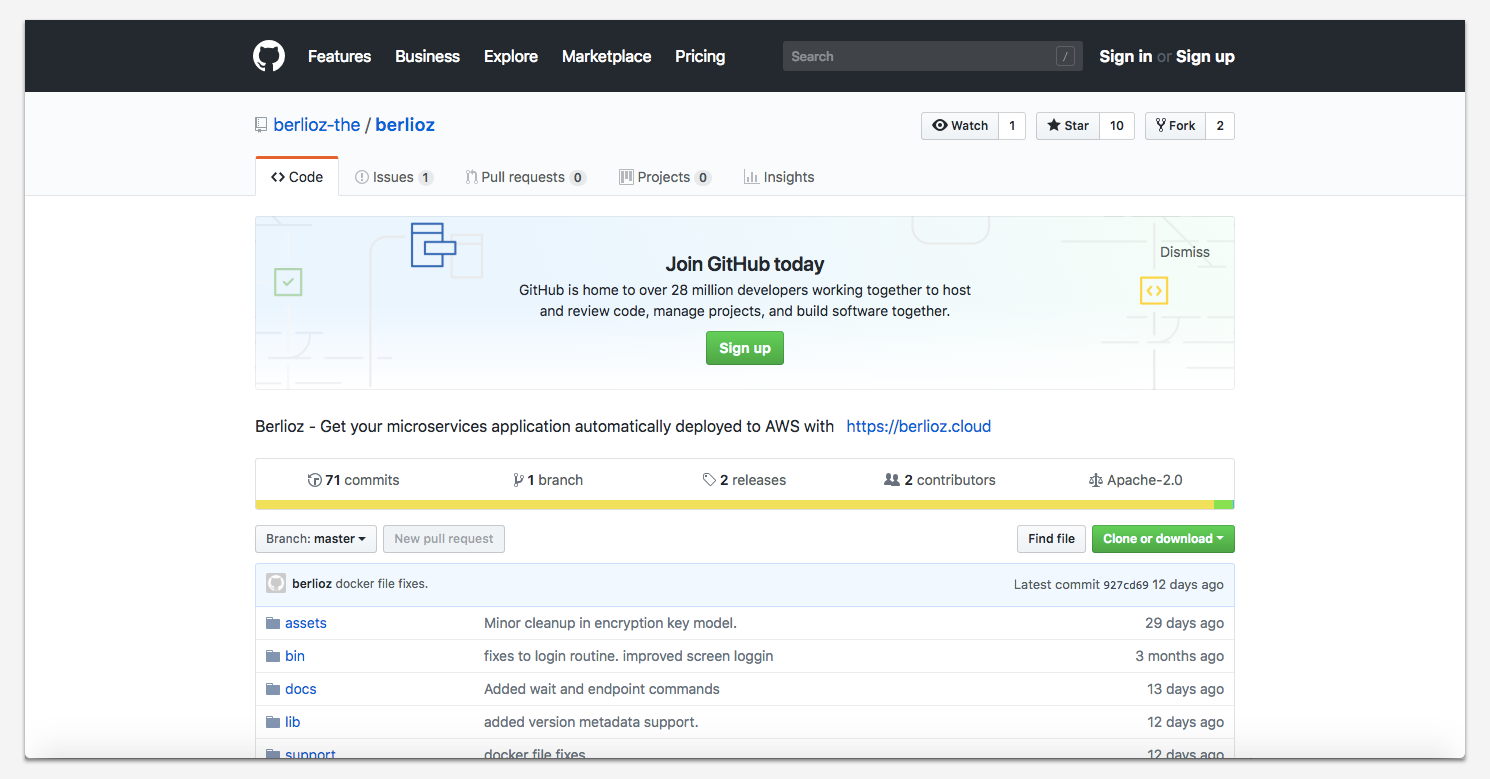Open the berlioz author link in commit row
The height and width of the screenshot is (779, 1490).
(x=312, y=584)
